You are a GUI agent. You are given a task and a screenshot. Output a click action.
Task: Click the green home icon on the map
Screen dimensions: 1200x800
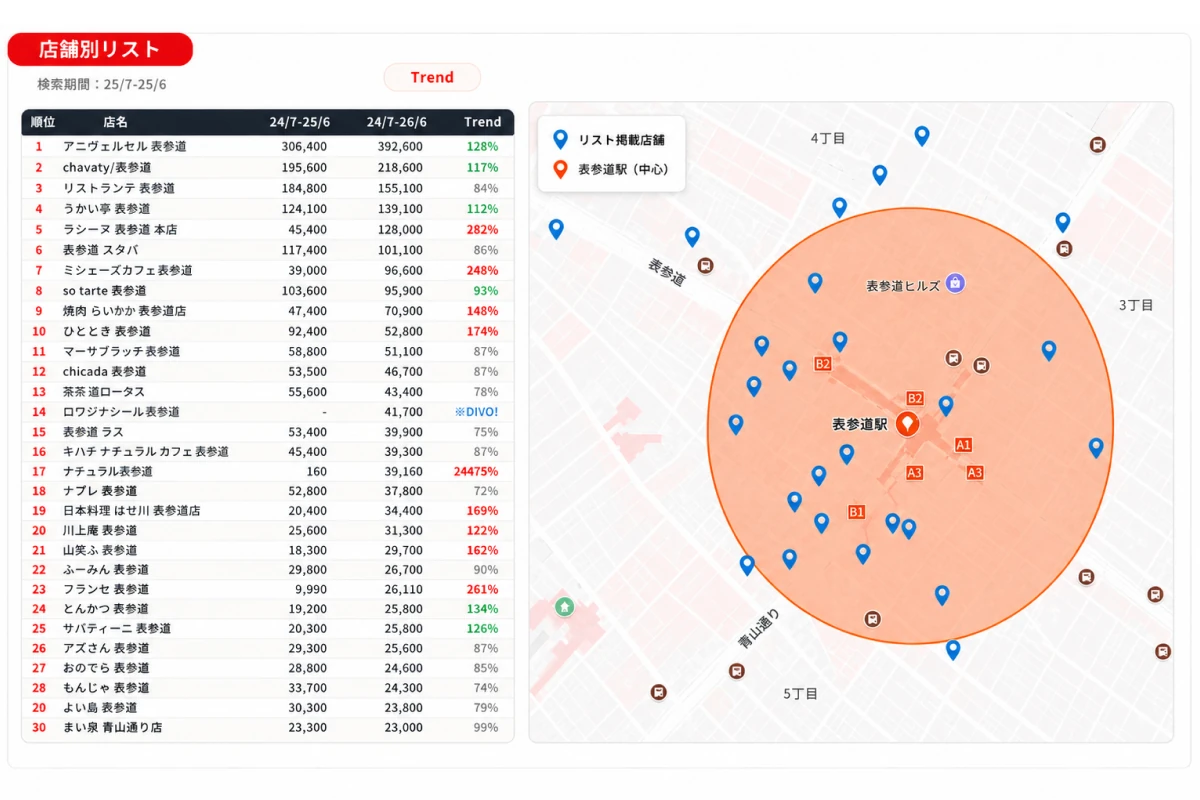point(564,606)
